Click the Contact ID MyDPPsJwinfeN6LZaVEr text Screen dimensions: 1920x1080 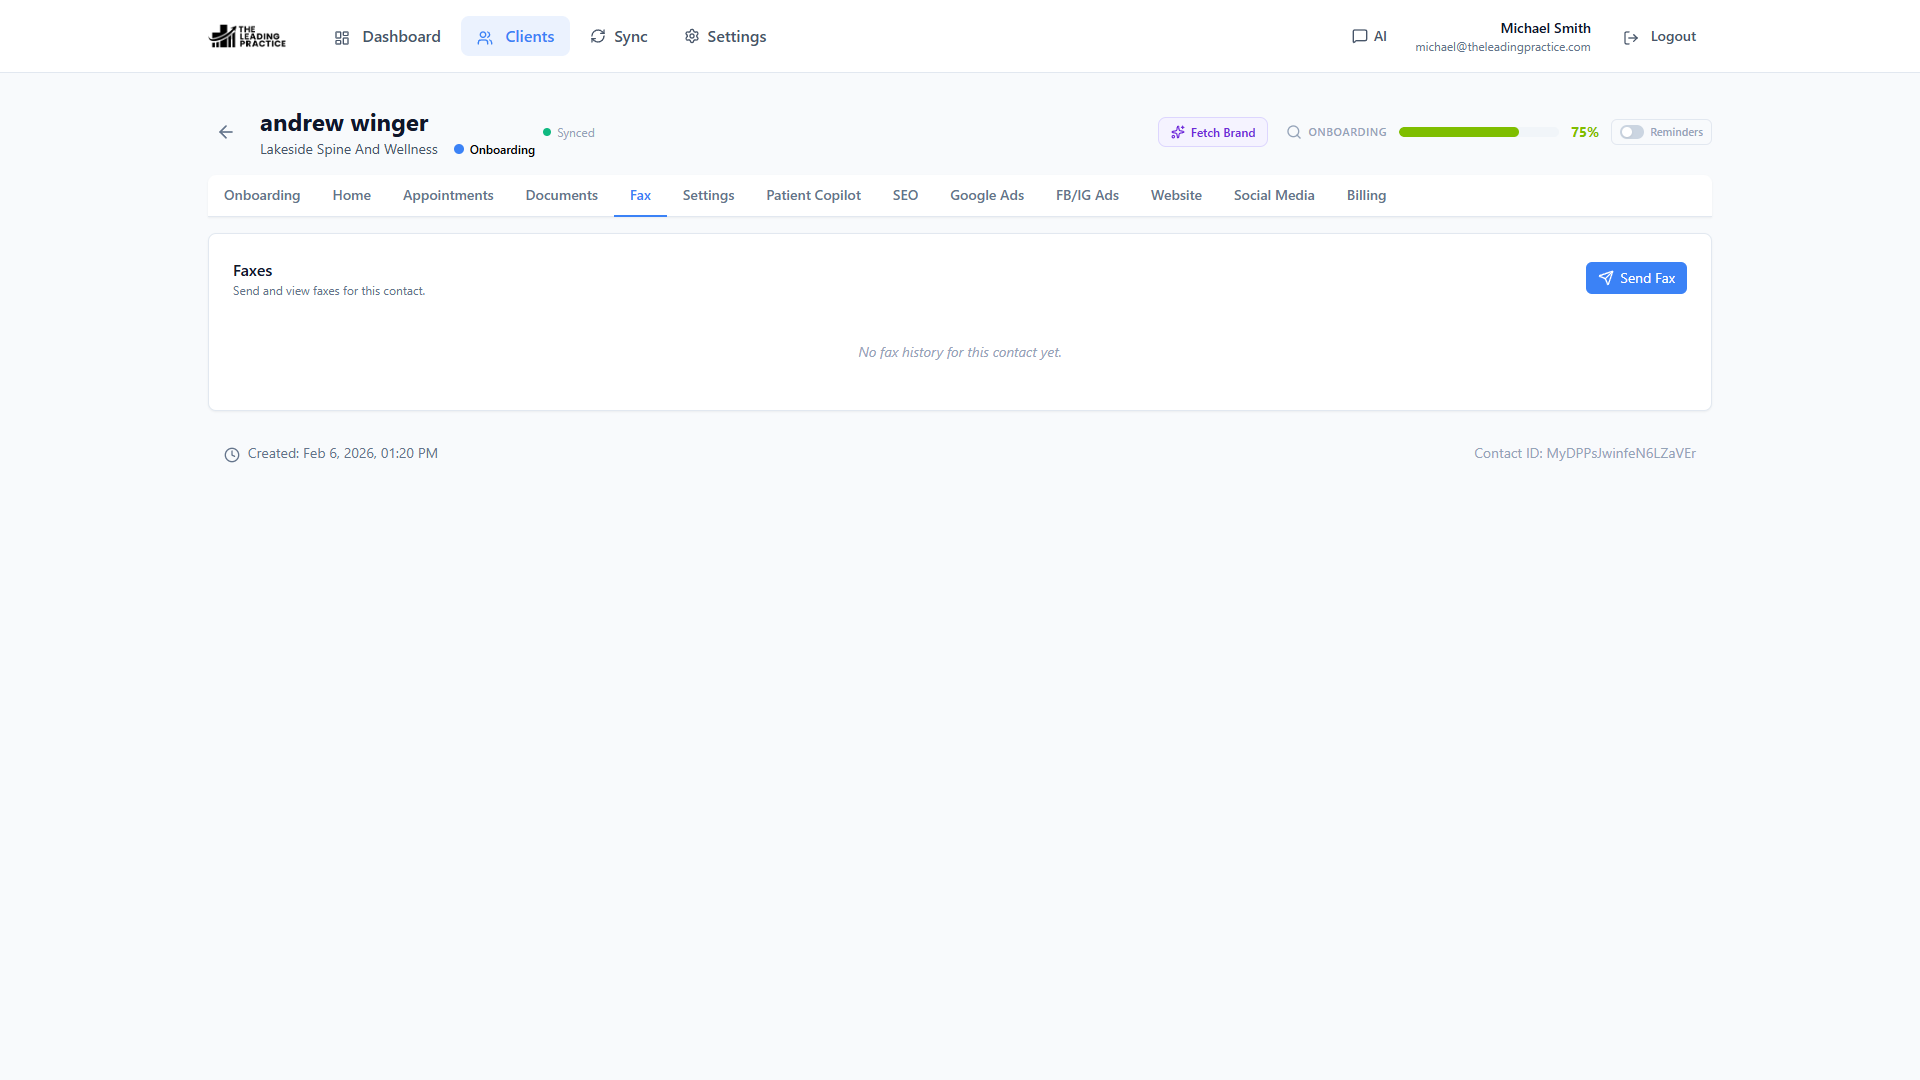click(1585, 453)
